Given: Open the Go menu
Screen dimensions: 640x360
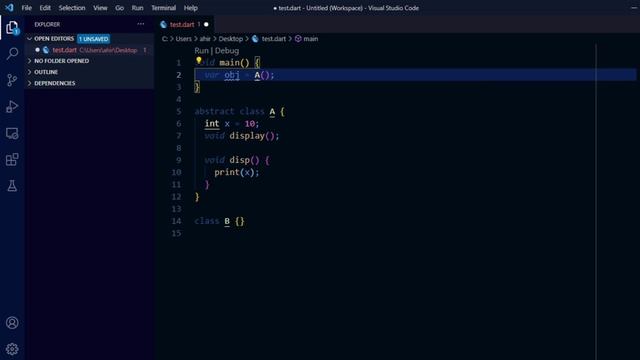Looking at the screenshot, I should (120, 8).
